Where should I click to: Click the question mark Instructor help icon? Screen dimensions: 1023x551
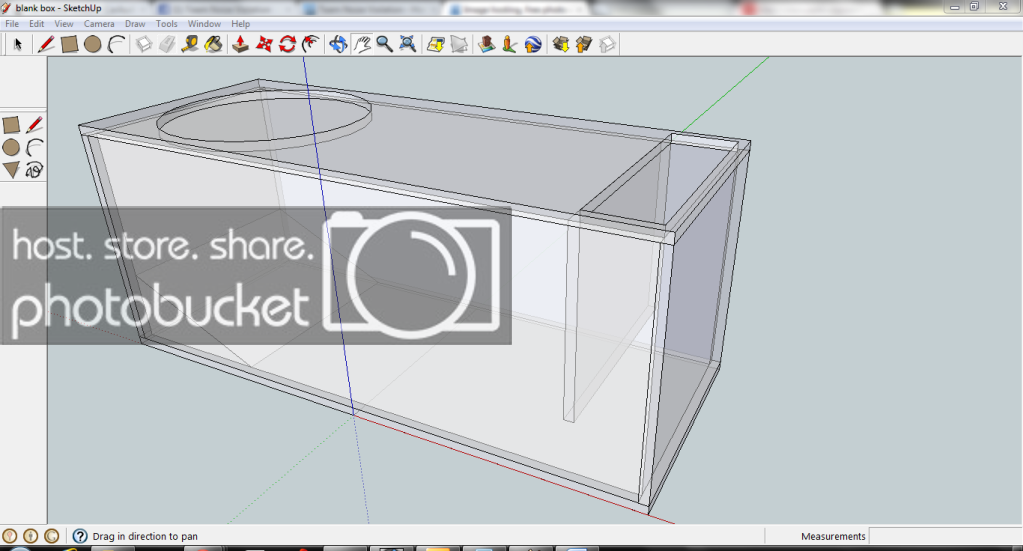(x=80, y=536)
